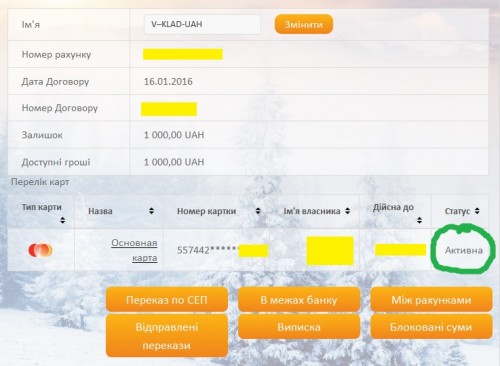Click the Залишок balance value
500x366 pixels.
174,135
